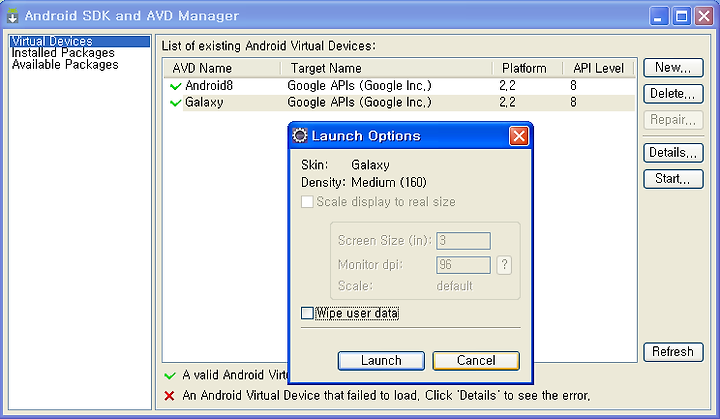Click the Monitor dpi input field
The width and height of the screenshot is (720, 419).
coord(463,265)
